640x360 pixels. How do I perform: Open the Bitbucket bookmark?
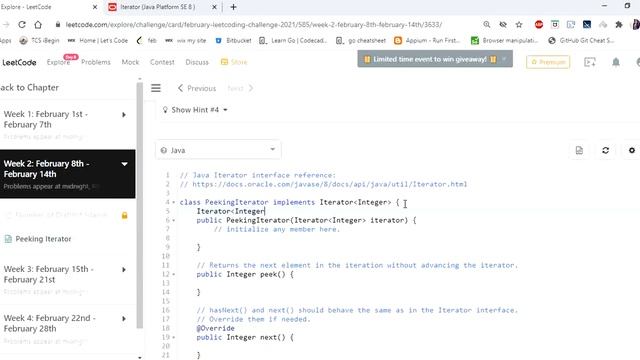coord(233,40)
